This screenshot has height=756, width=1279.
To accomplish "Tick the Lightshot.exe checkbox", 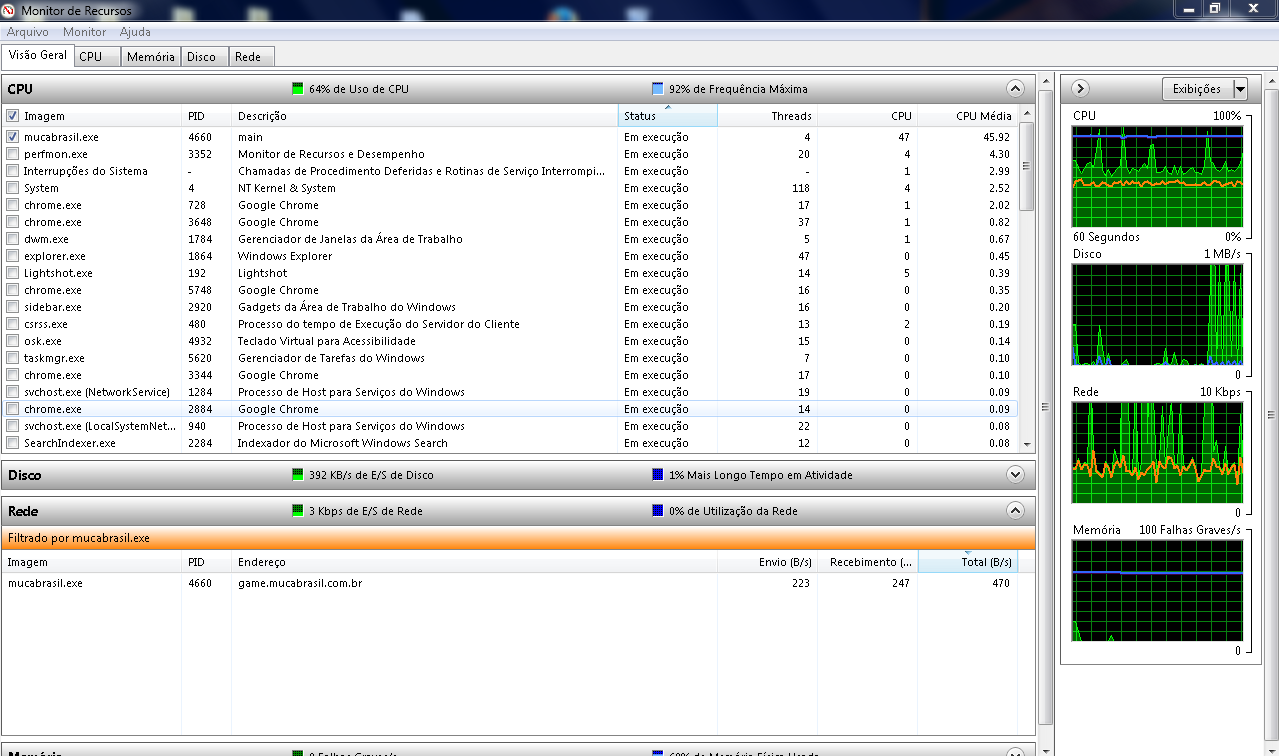I will click(13, 273).
